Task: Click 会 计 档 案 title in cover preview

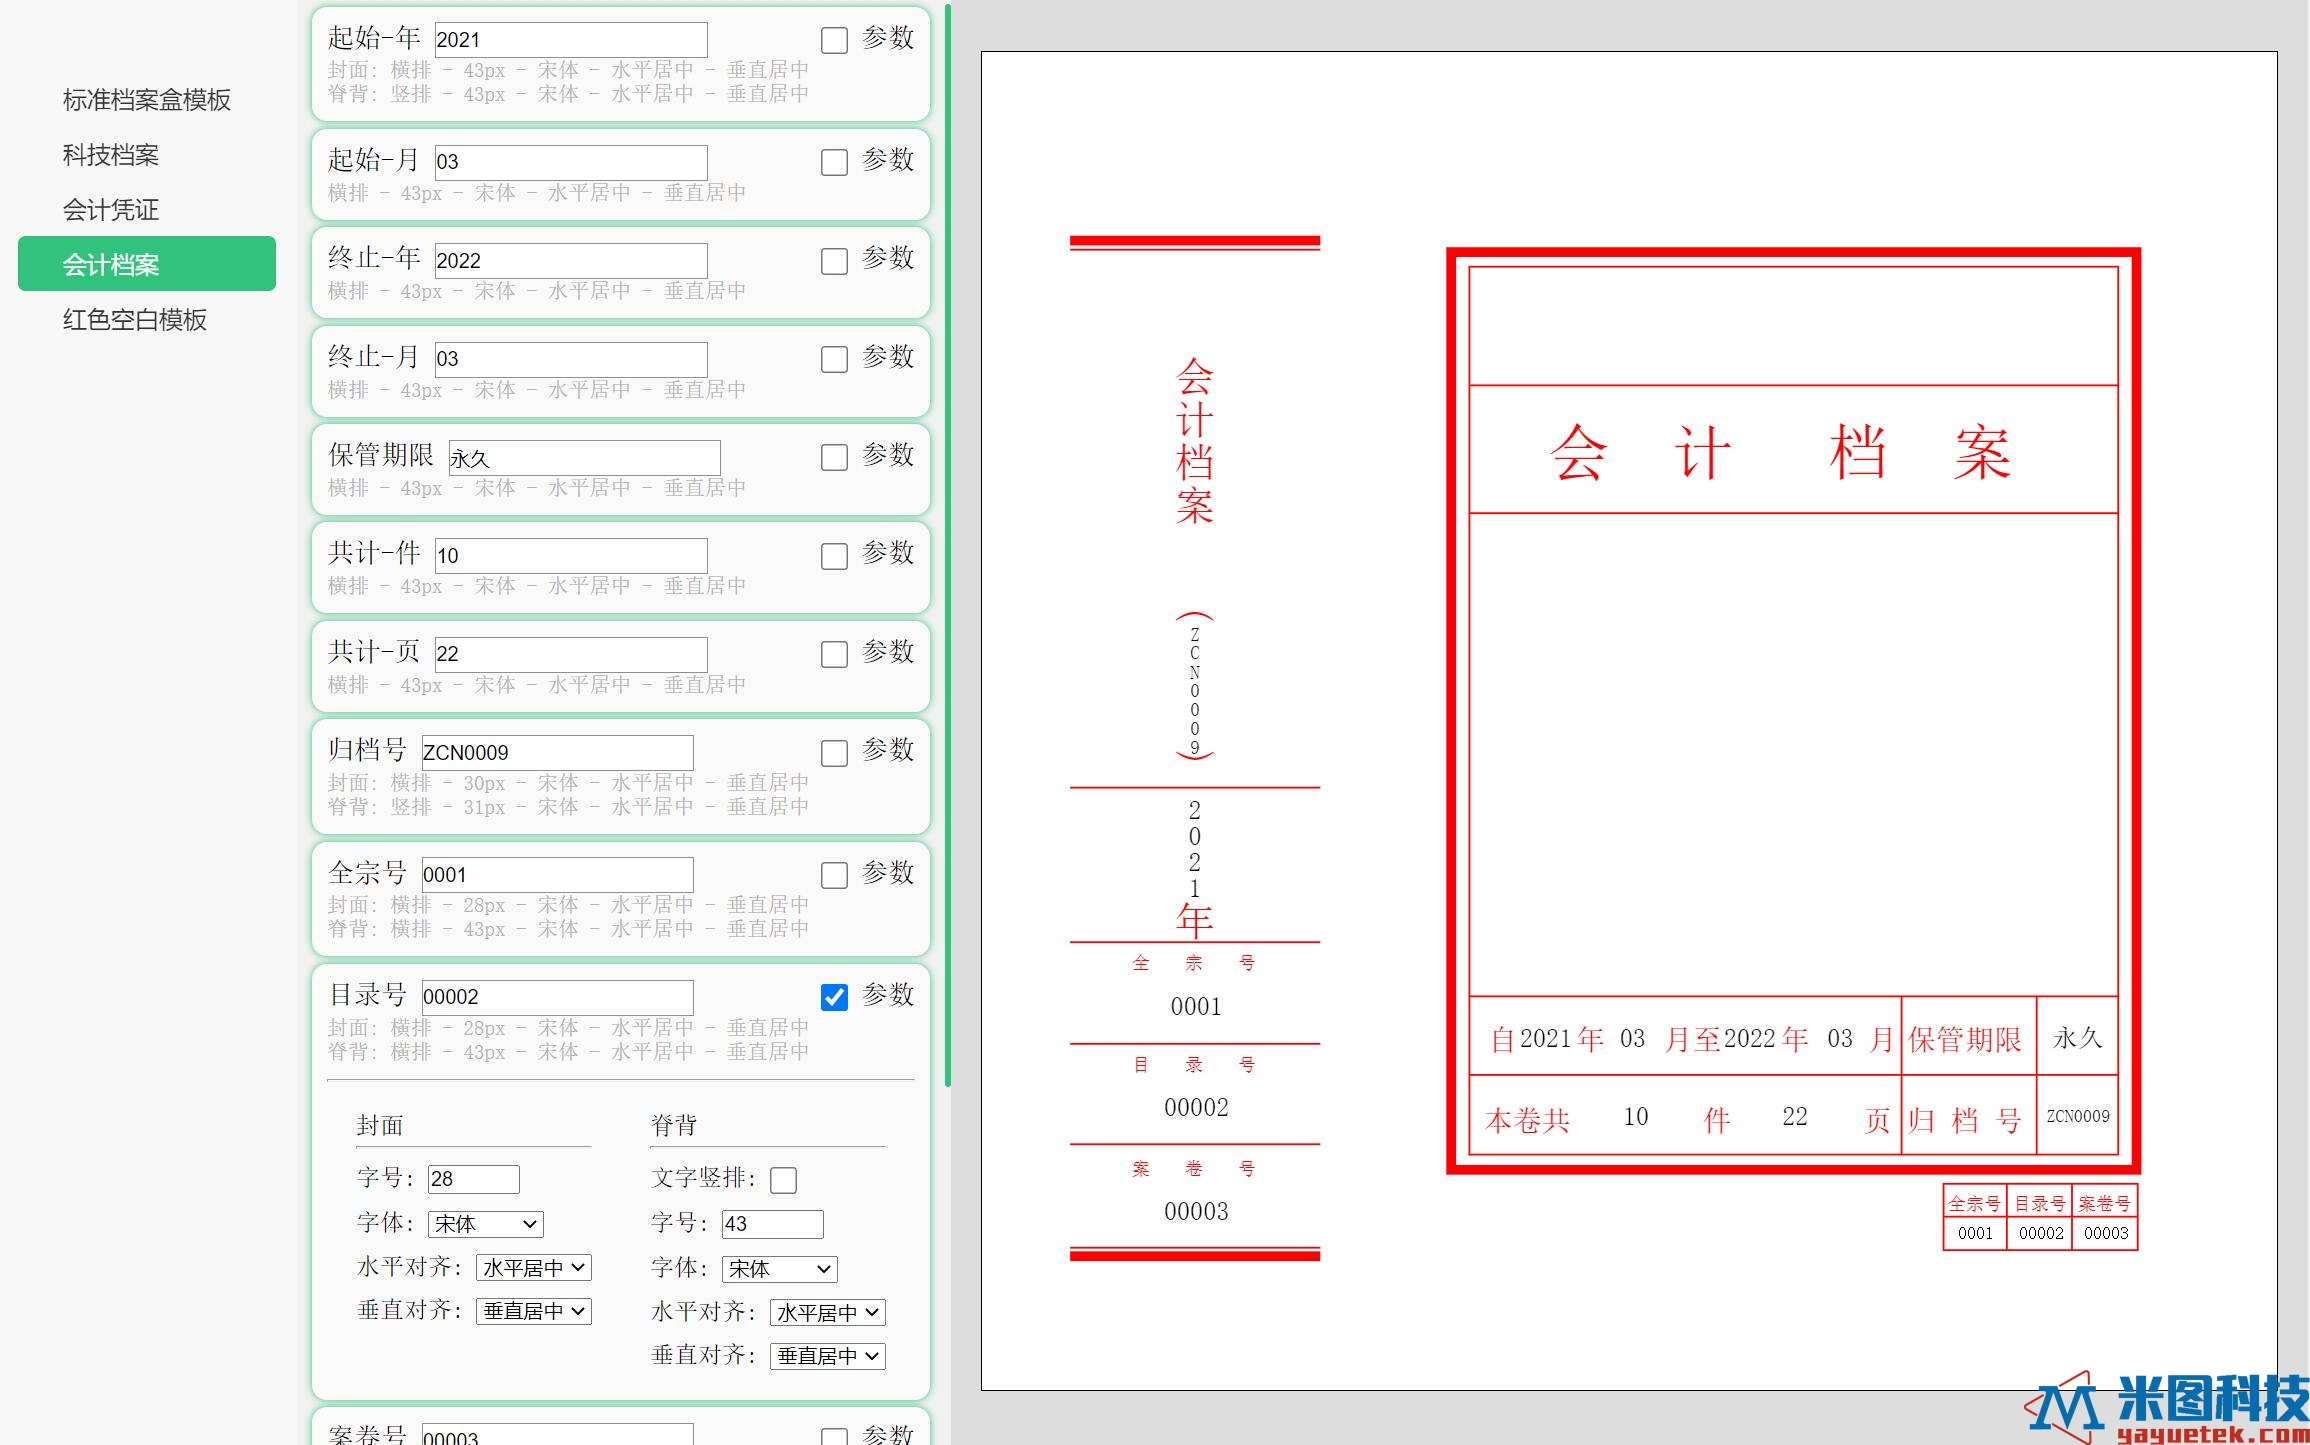Action: coord(1779,452)
